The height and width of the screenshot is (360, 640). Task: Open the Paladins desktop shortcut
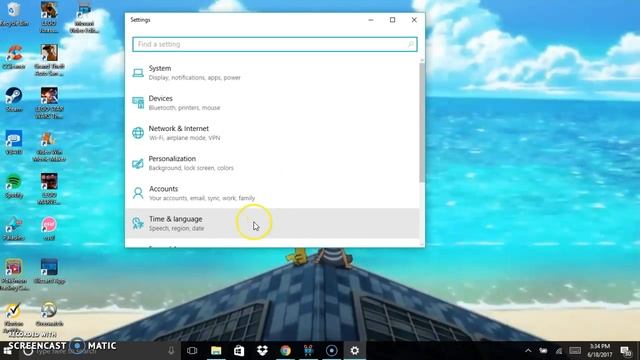[14, 229]
